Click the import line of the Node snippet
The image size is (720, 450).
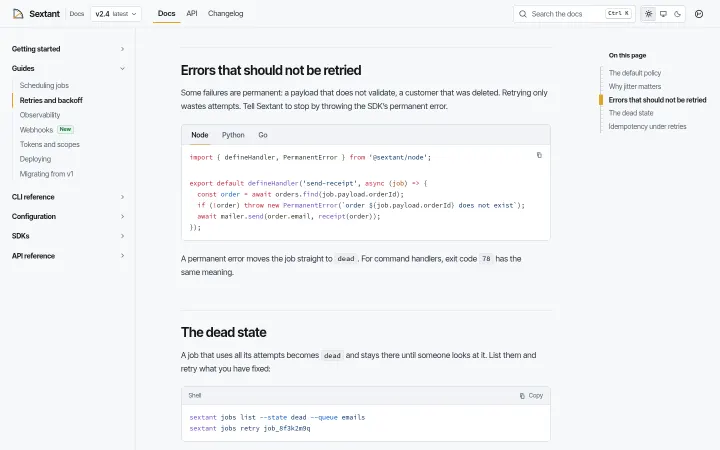click(310, 158)
